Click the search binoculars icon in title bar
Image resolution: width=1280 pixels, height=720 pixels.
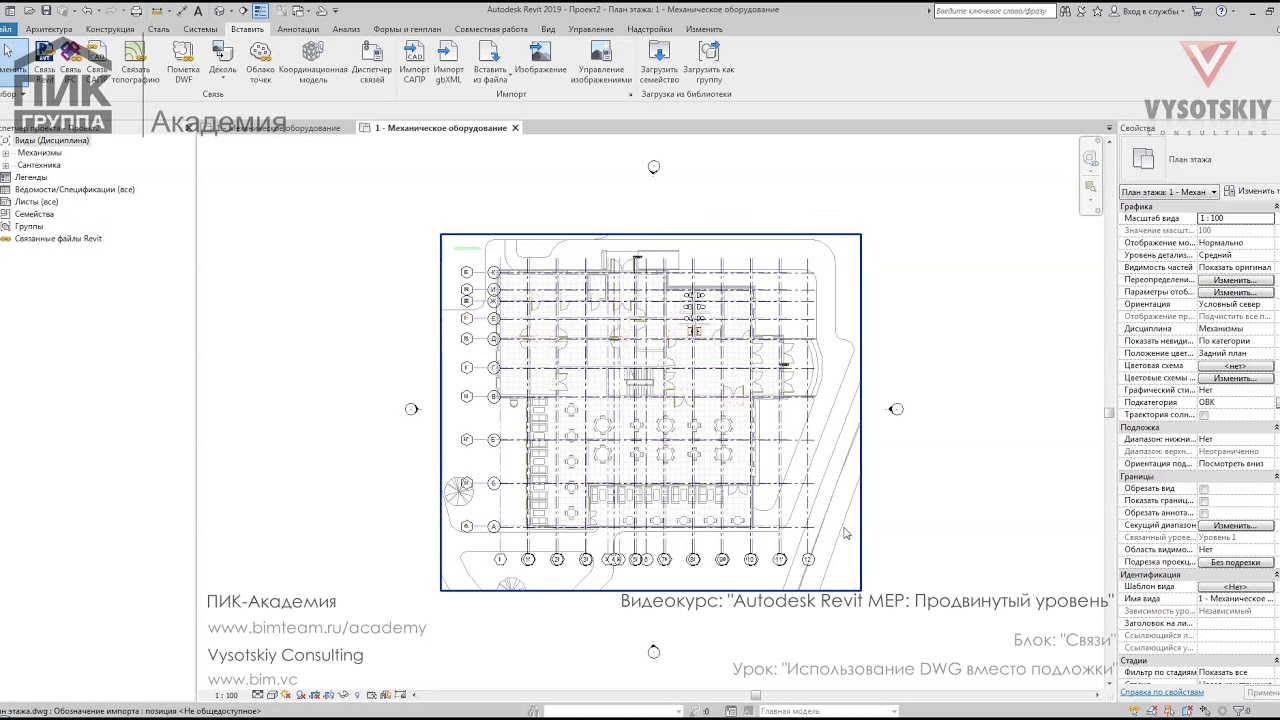tap(1065, 11)
